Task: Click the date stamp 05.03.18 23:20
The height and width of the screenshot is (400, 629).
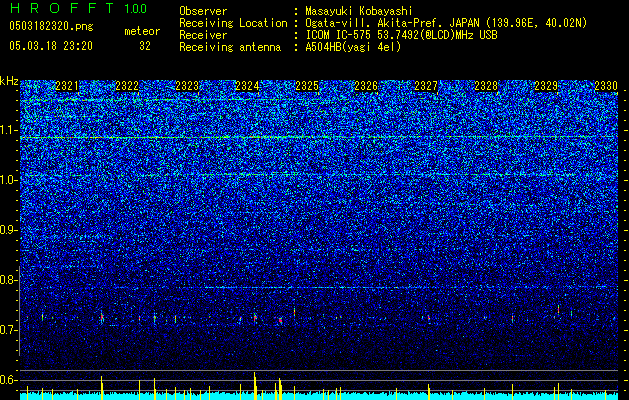Action: pos(51,46)
